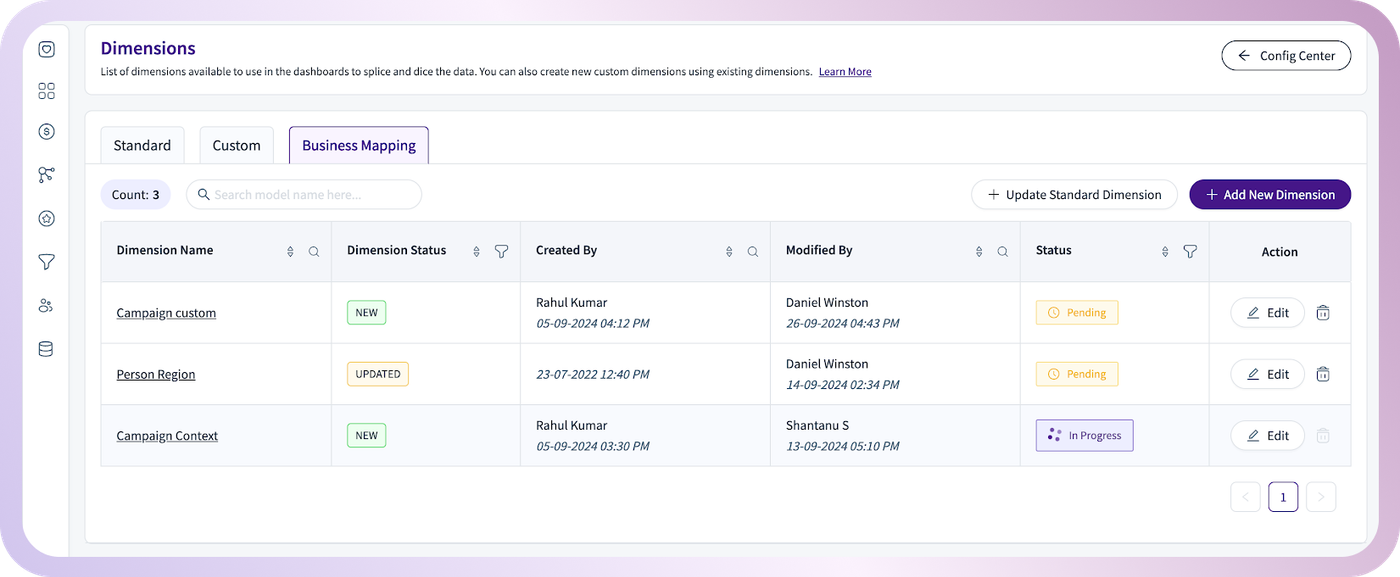This screenshot has height=577, width=1400.
Task: Edit the Campaign Context row
Action: [x=1267, y=436]
